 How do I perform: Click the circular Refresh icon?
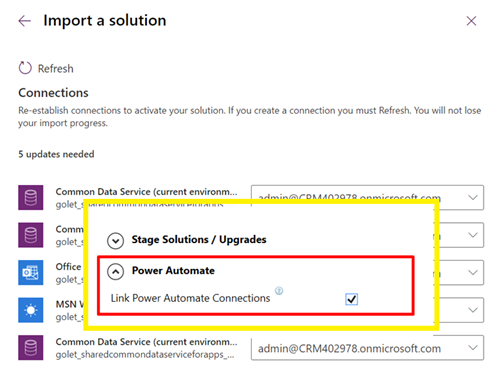(25, 68)
